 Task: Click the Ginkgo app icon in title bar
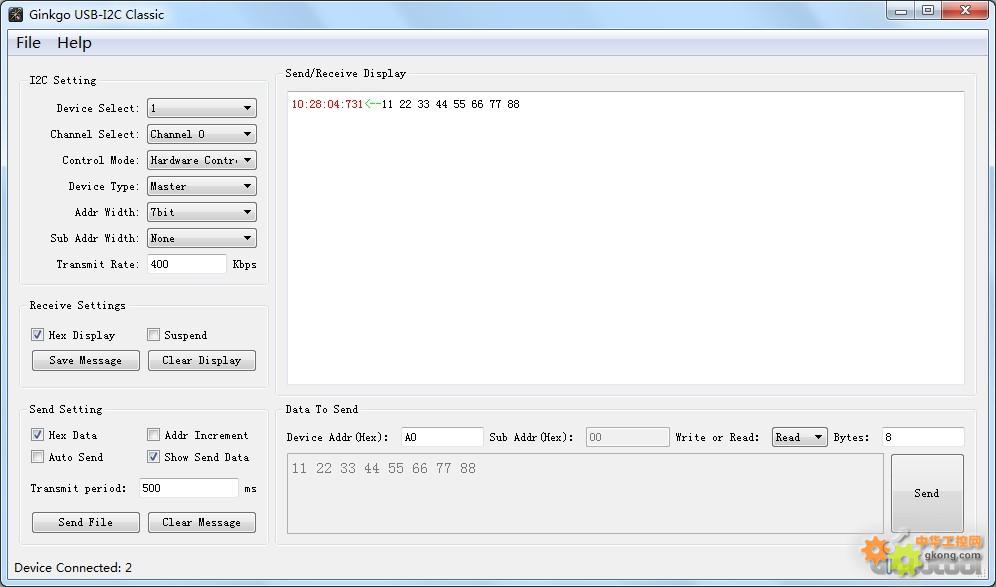(15, 14)
